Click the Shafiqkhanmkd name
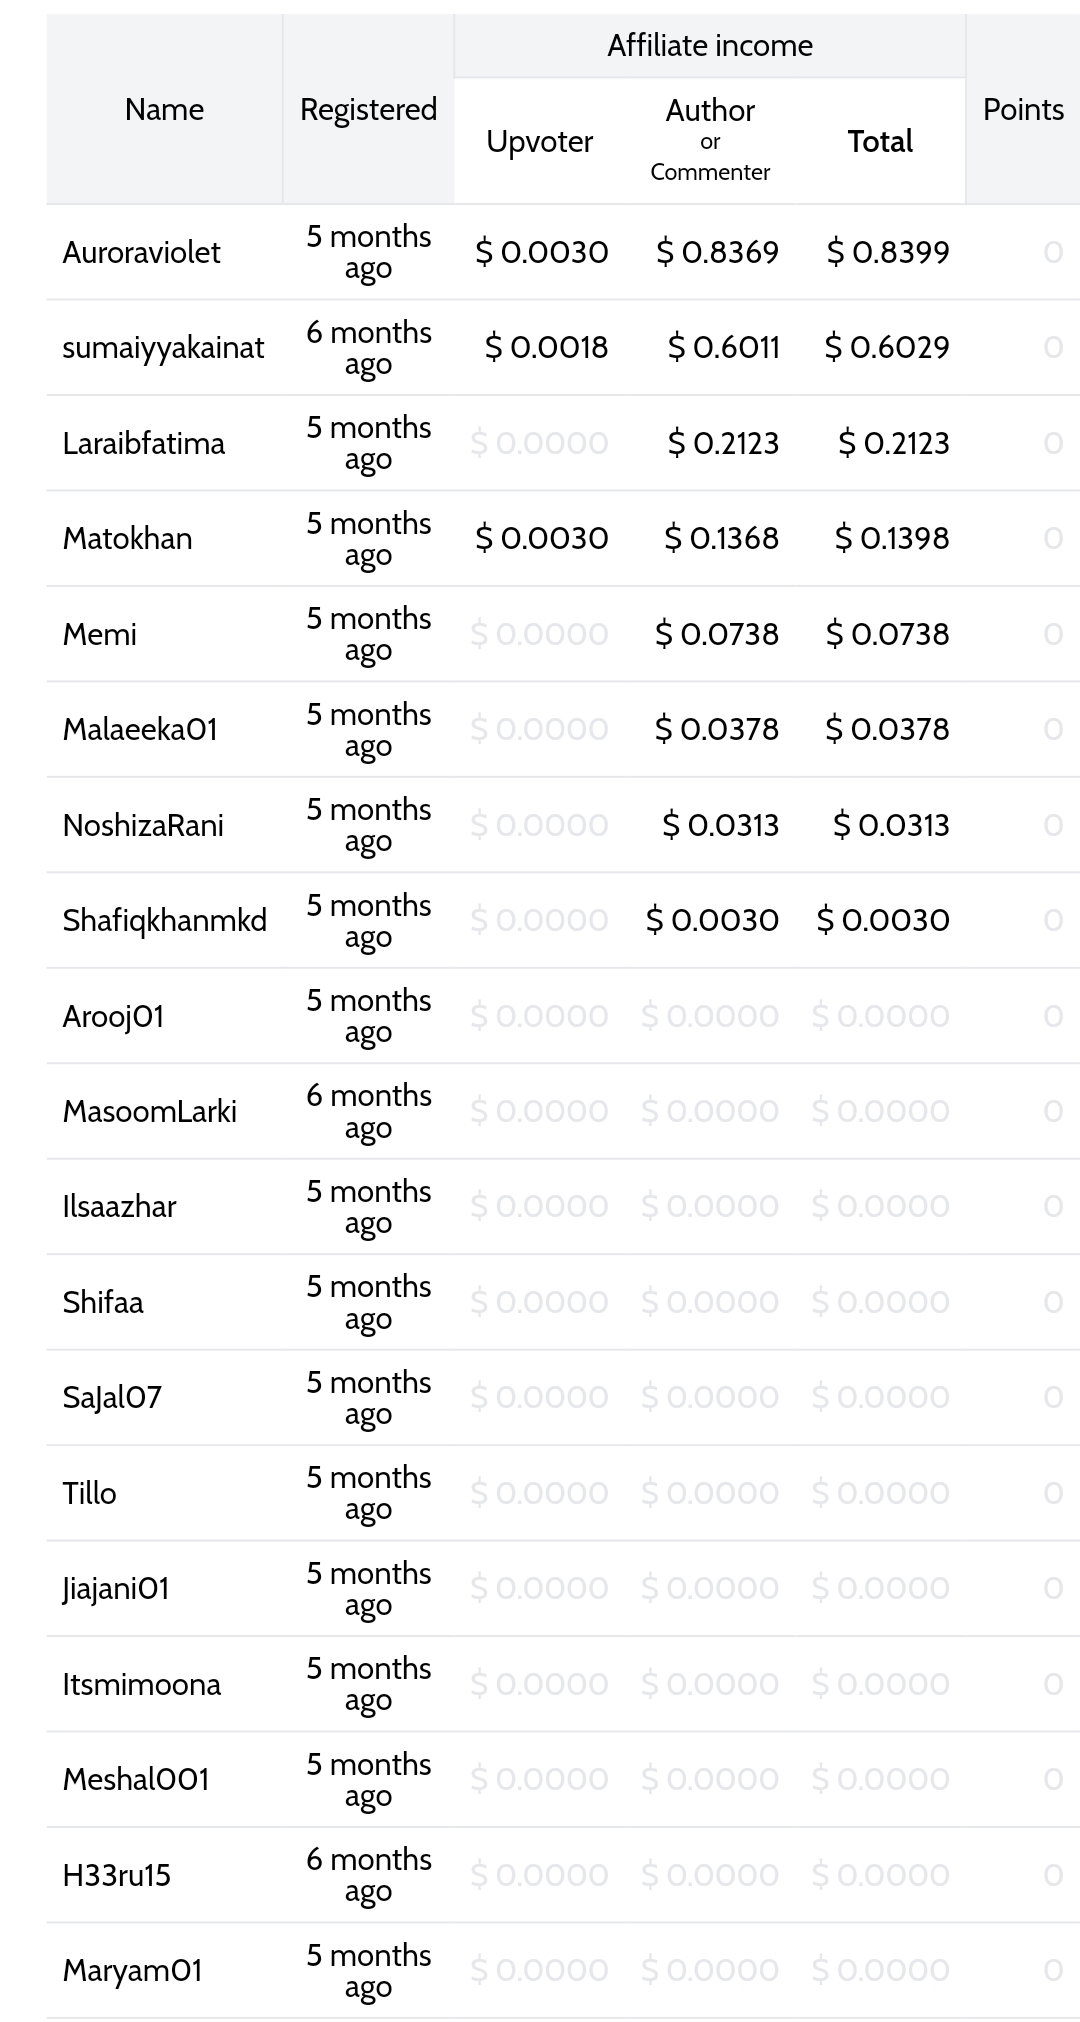 [x=164, y=920]
